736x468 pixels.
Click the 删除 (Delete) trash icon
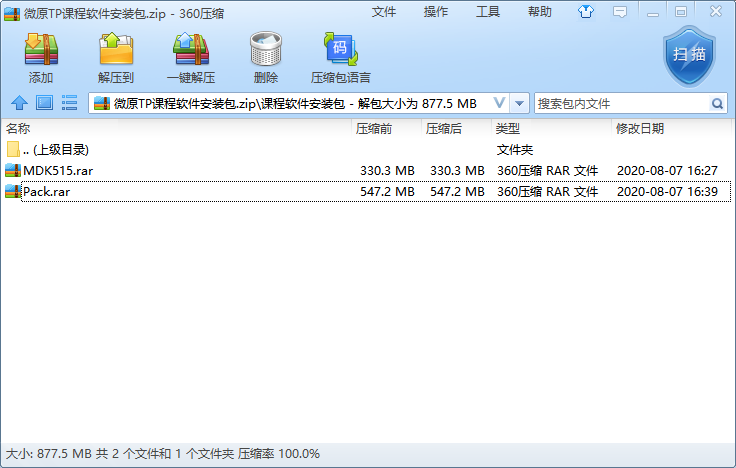pyautogui.click(x=266, y=49)
